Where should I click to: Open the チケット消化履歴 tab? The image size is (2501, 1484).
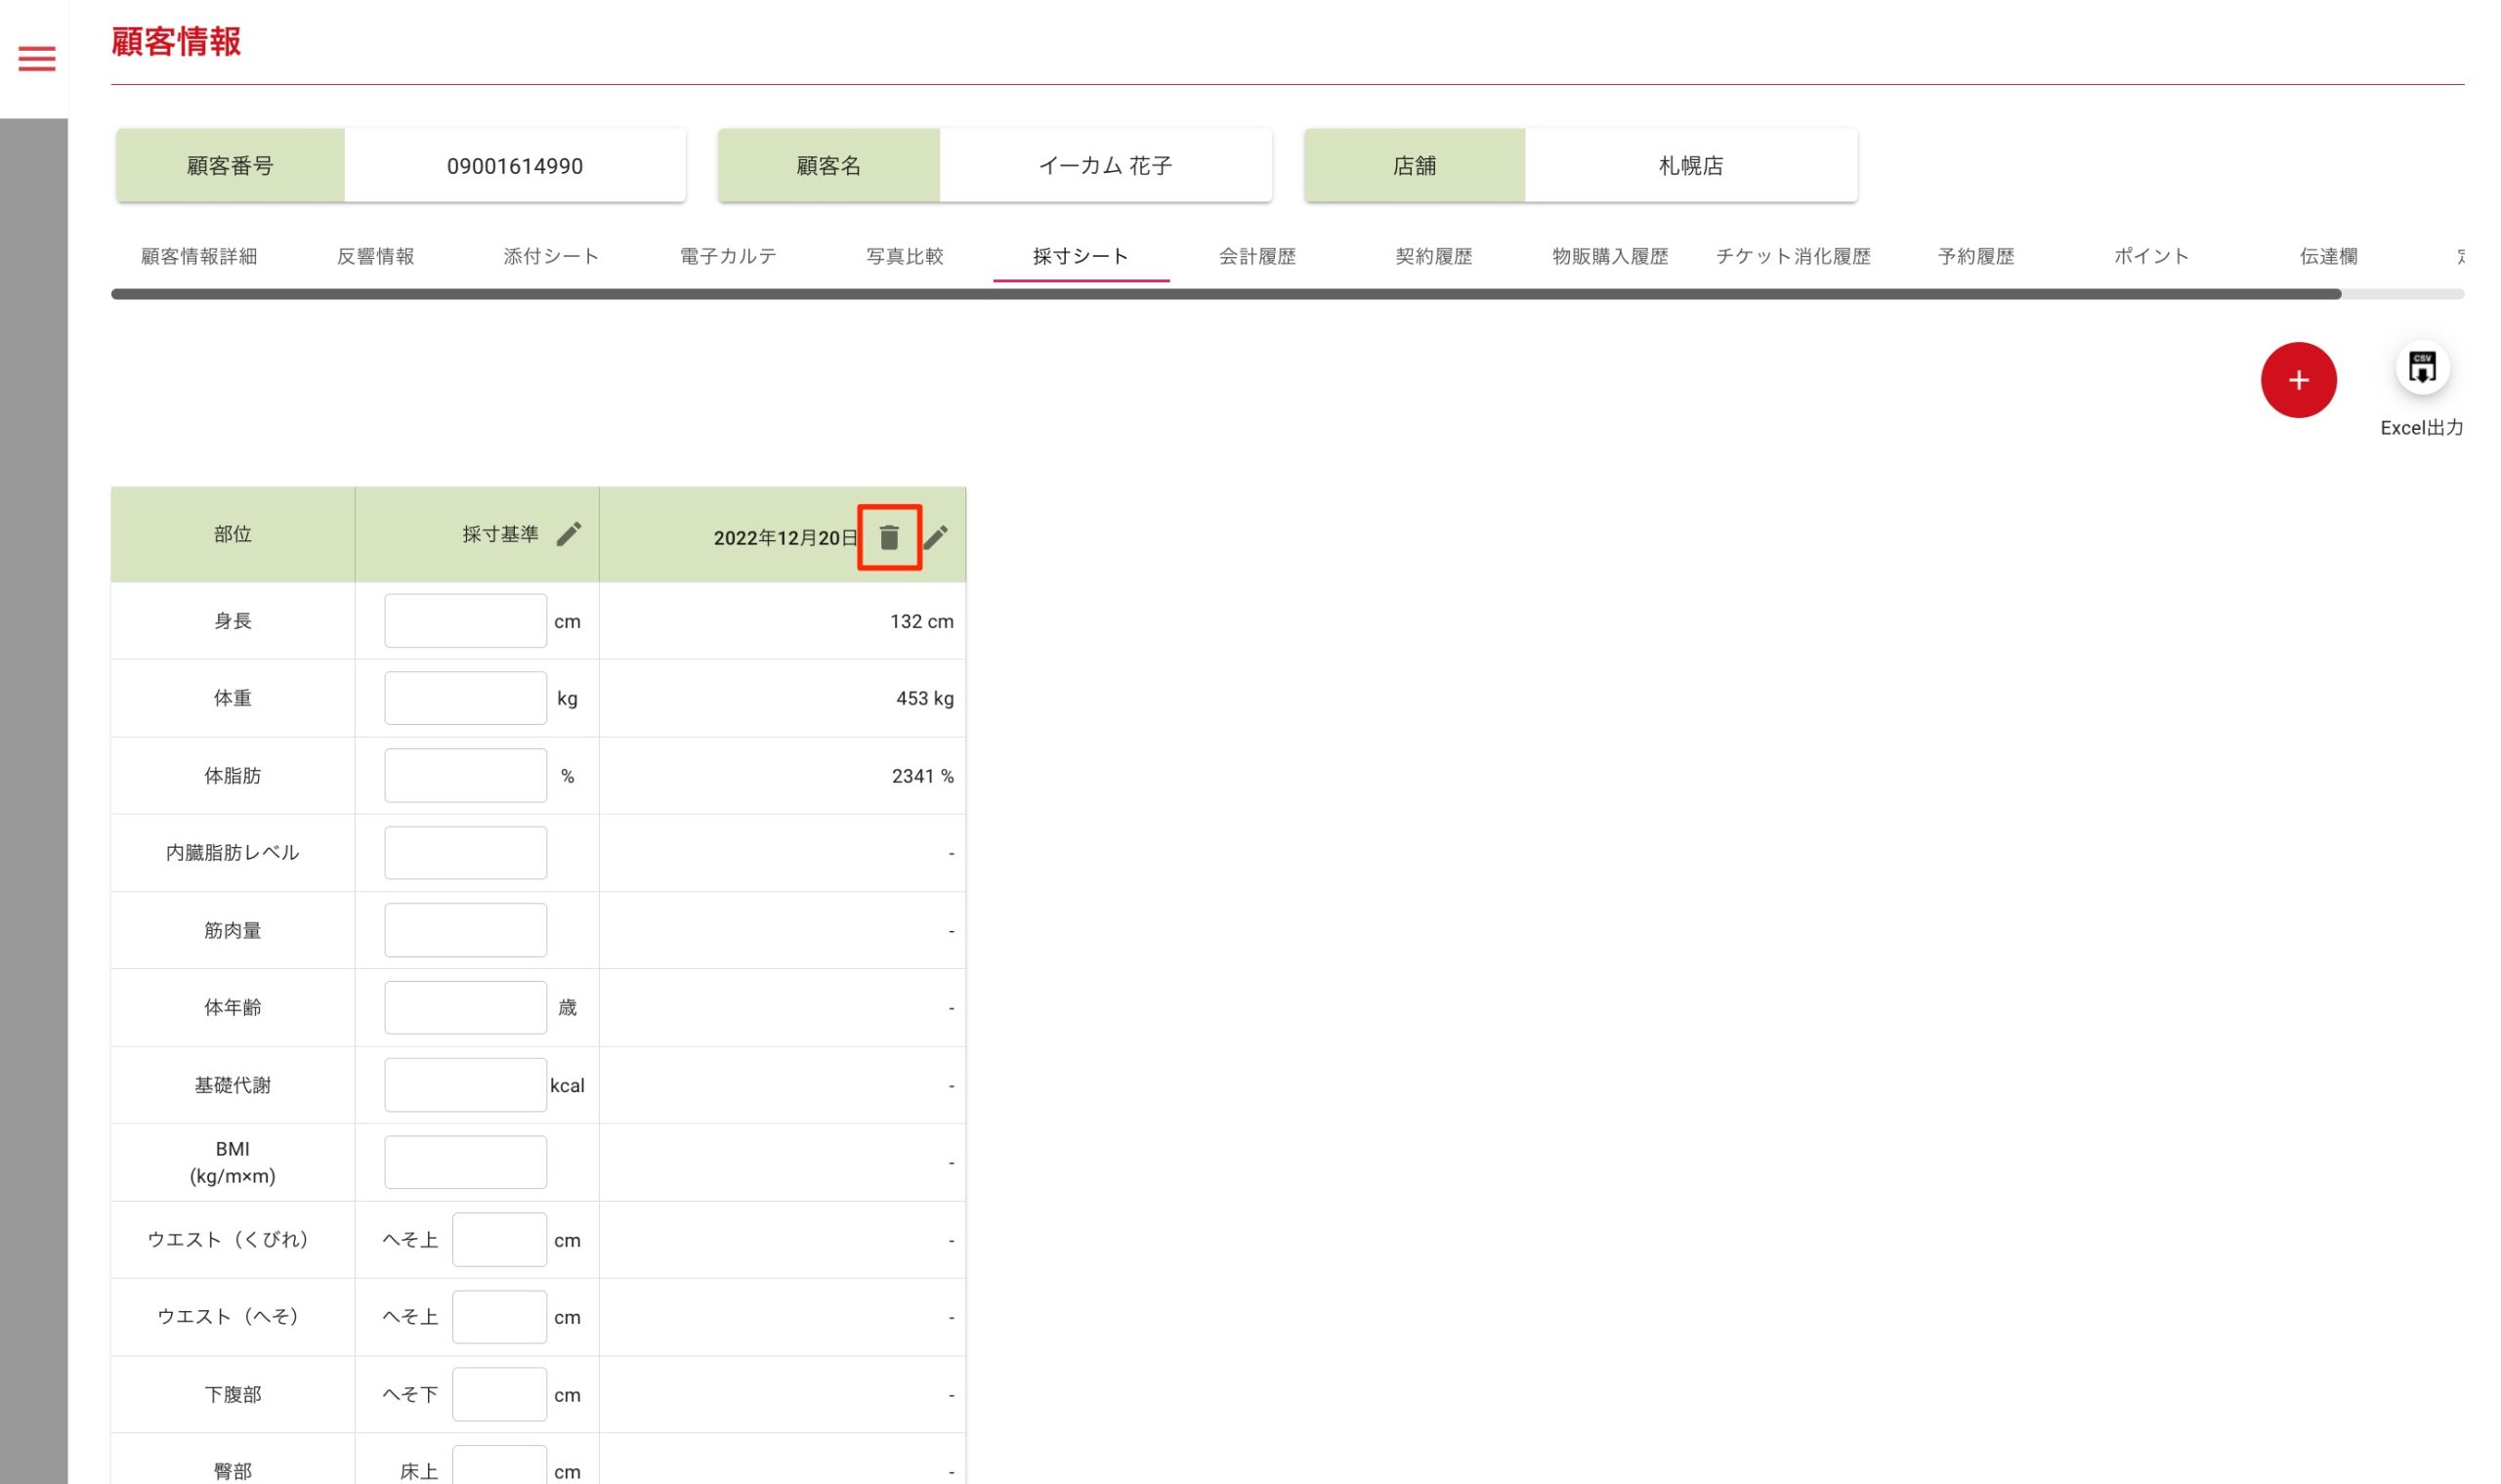(x=1792, y=256)
